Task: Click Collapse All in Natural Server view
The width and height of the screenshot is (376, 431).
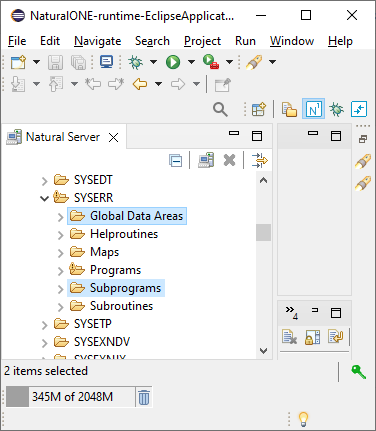Action: (x=176, y=160)
